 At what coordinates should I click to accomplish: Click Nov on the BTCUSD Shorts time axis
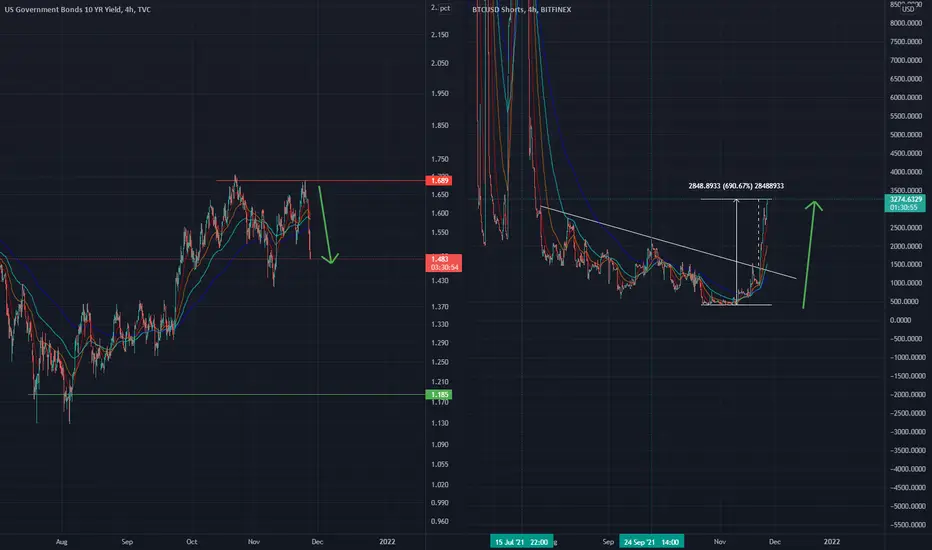(x=720, y=542)
